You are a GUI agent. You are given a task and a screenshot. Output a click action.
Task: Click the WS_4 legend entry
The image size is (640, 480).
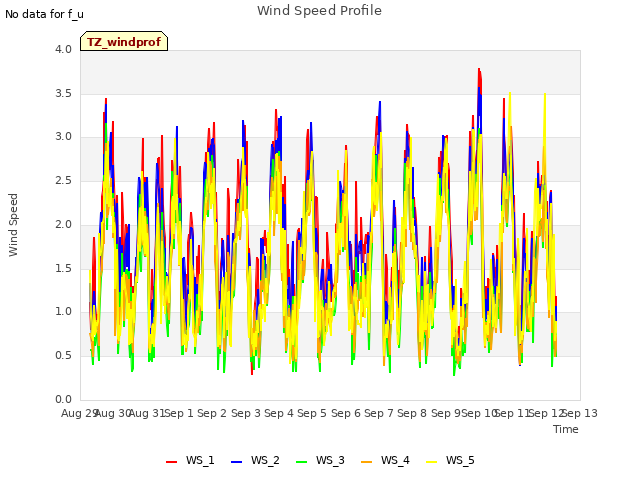click(x=385, y=460)
